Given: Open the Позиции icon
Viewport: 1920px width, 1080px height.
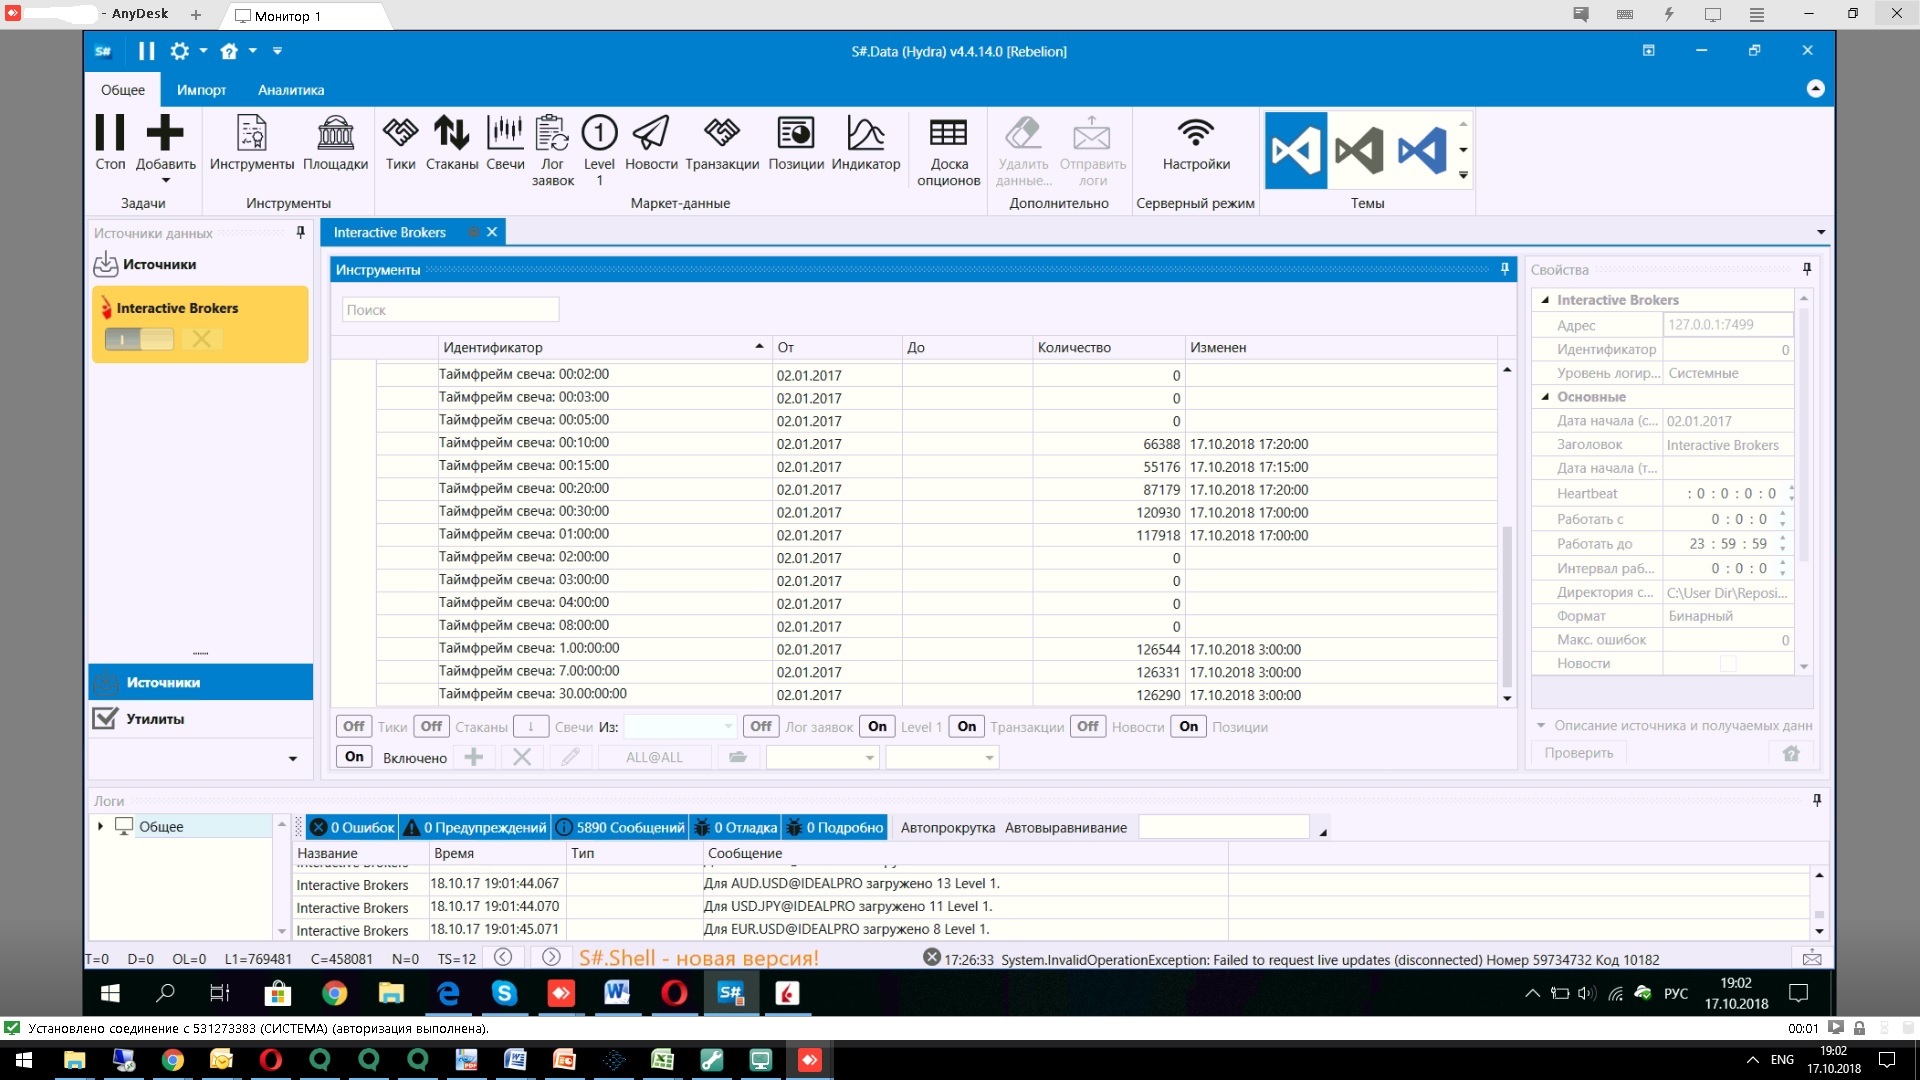Looking at the screenshot, I should (796, 133).
